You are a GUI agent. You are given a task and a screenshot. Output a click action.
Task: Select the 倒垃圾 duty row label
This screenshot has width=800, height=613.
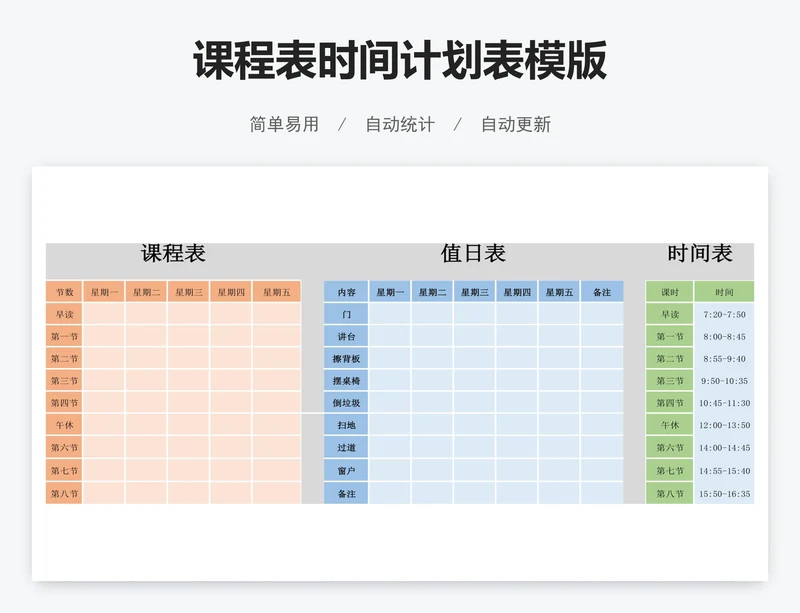click(x=346, y=403)
